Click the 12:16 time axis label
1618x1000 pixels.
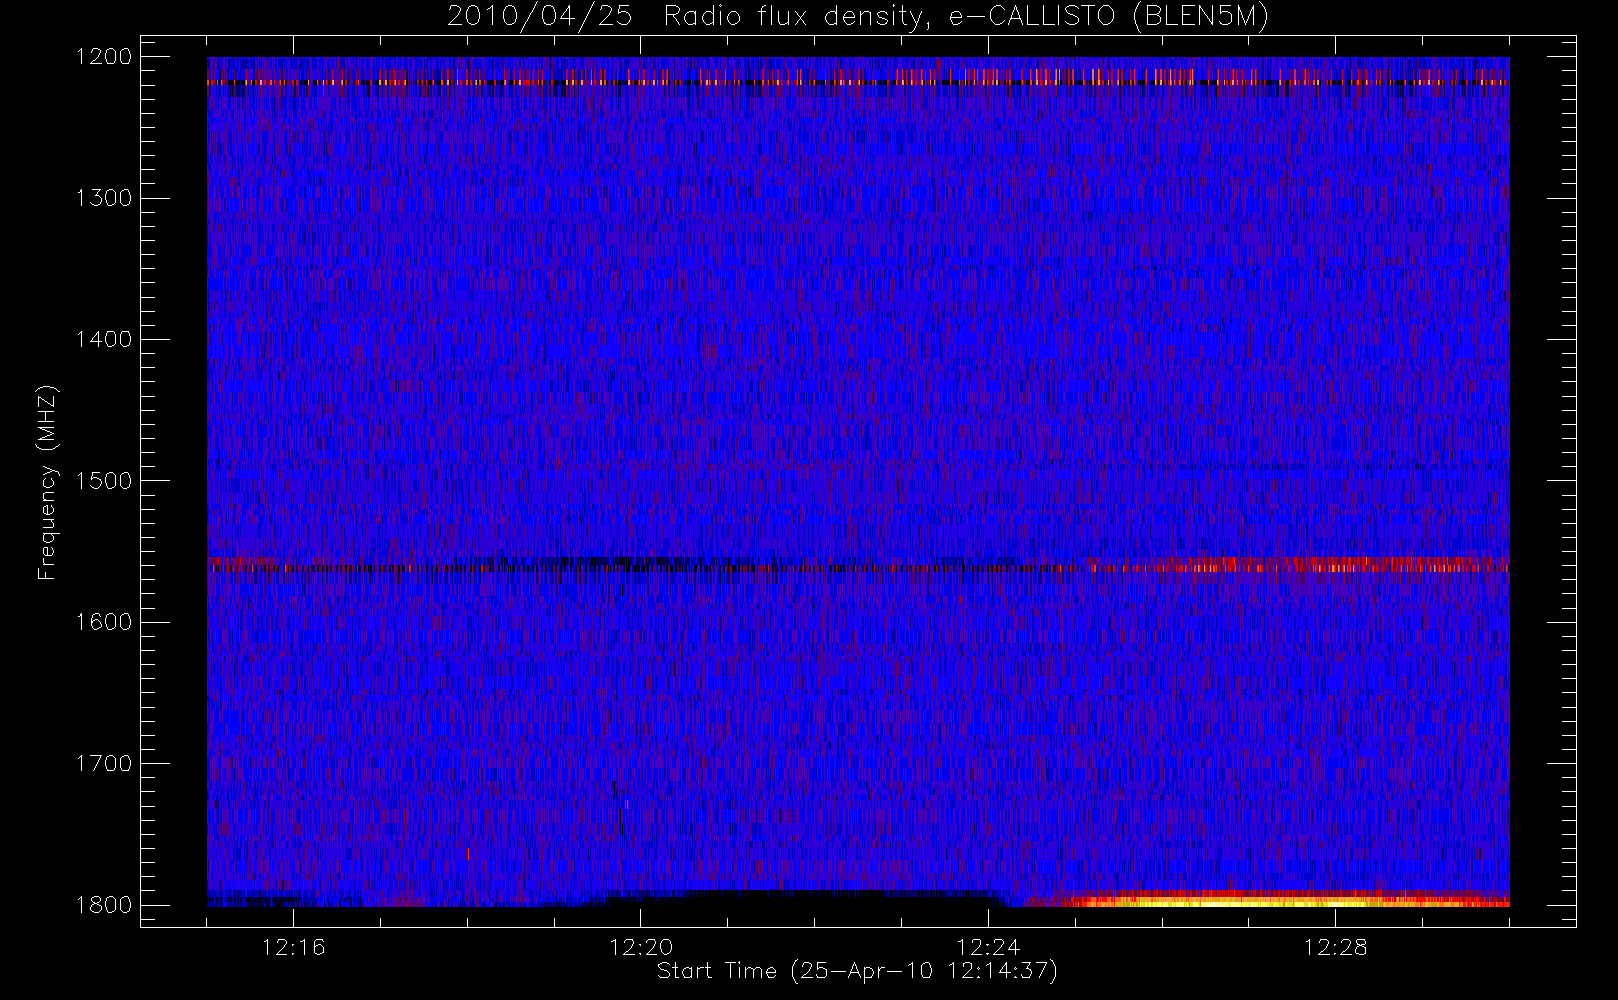[293, 947]
